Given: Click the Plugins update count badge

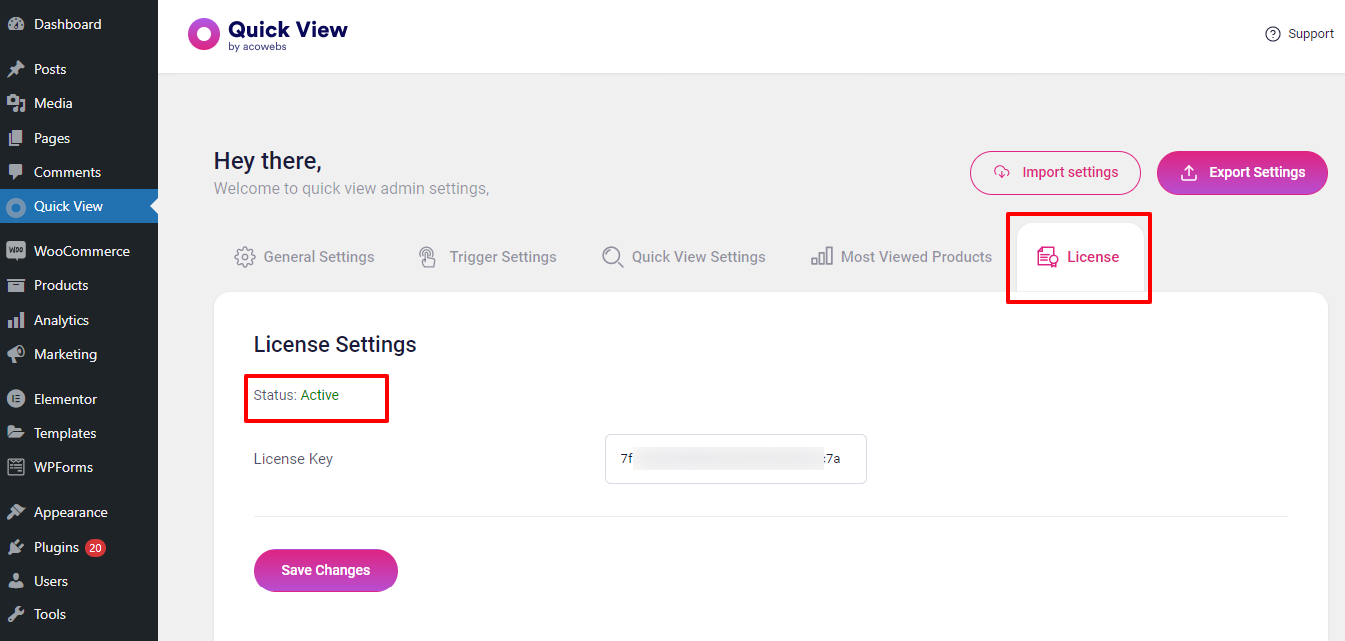Looking at the screenshot, I should [x=95, y=548].
